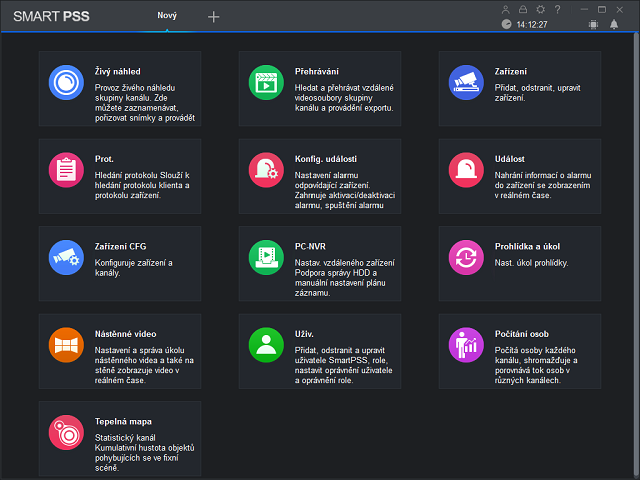This screenshot has height=480, width=640.
Task: Close the Smart PSS window
Action: pos(620,9)
